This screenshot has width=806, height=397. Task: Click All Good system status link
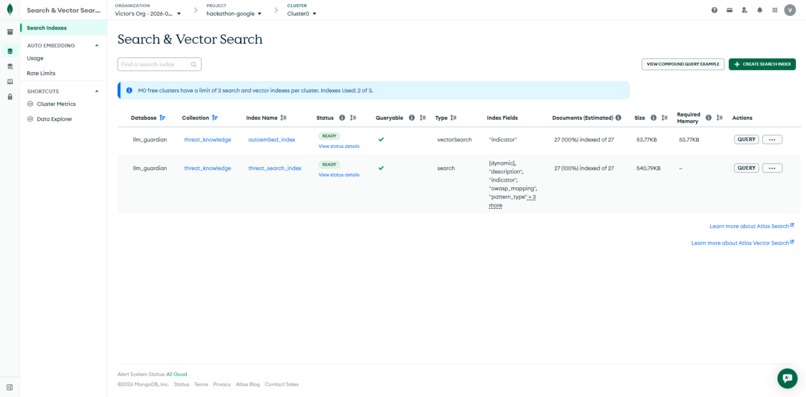point(177,374)
